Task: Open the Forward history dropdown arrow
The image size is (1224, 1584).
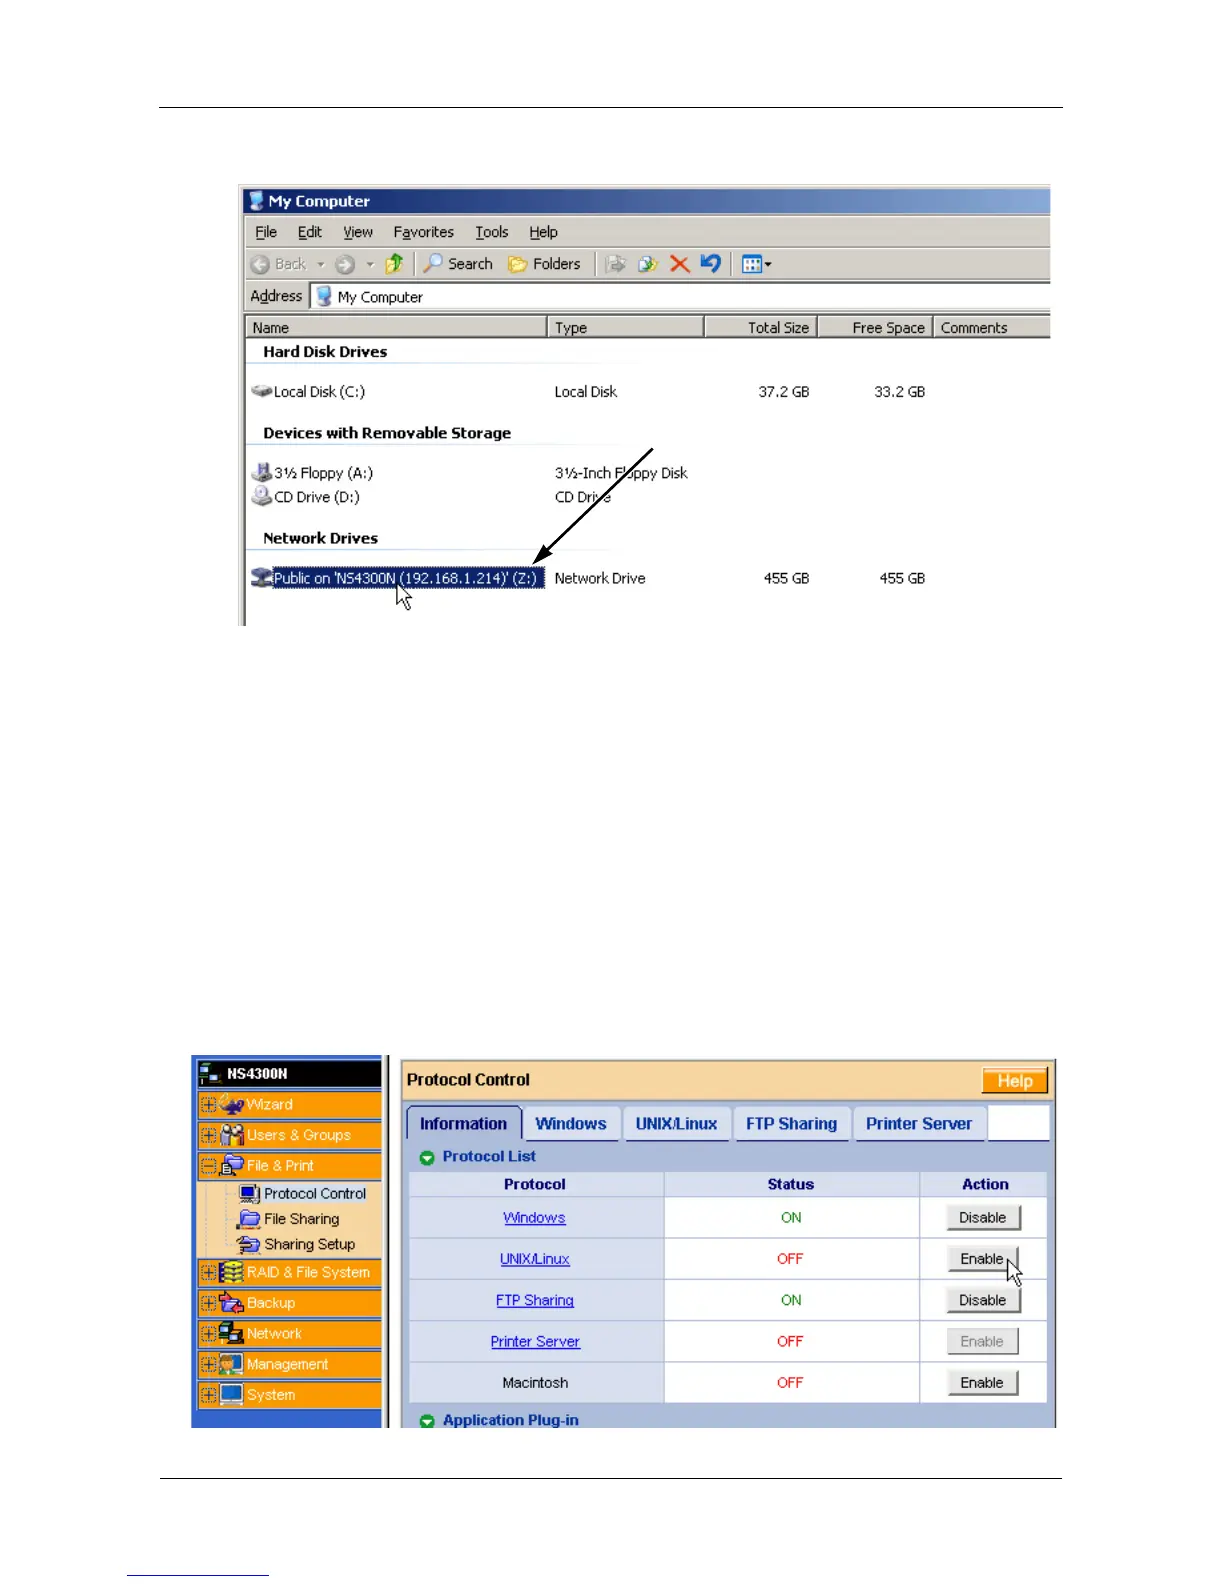Action: (370, 264)
